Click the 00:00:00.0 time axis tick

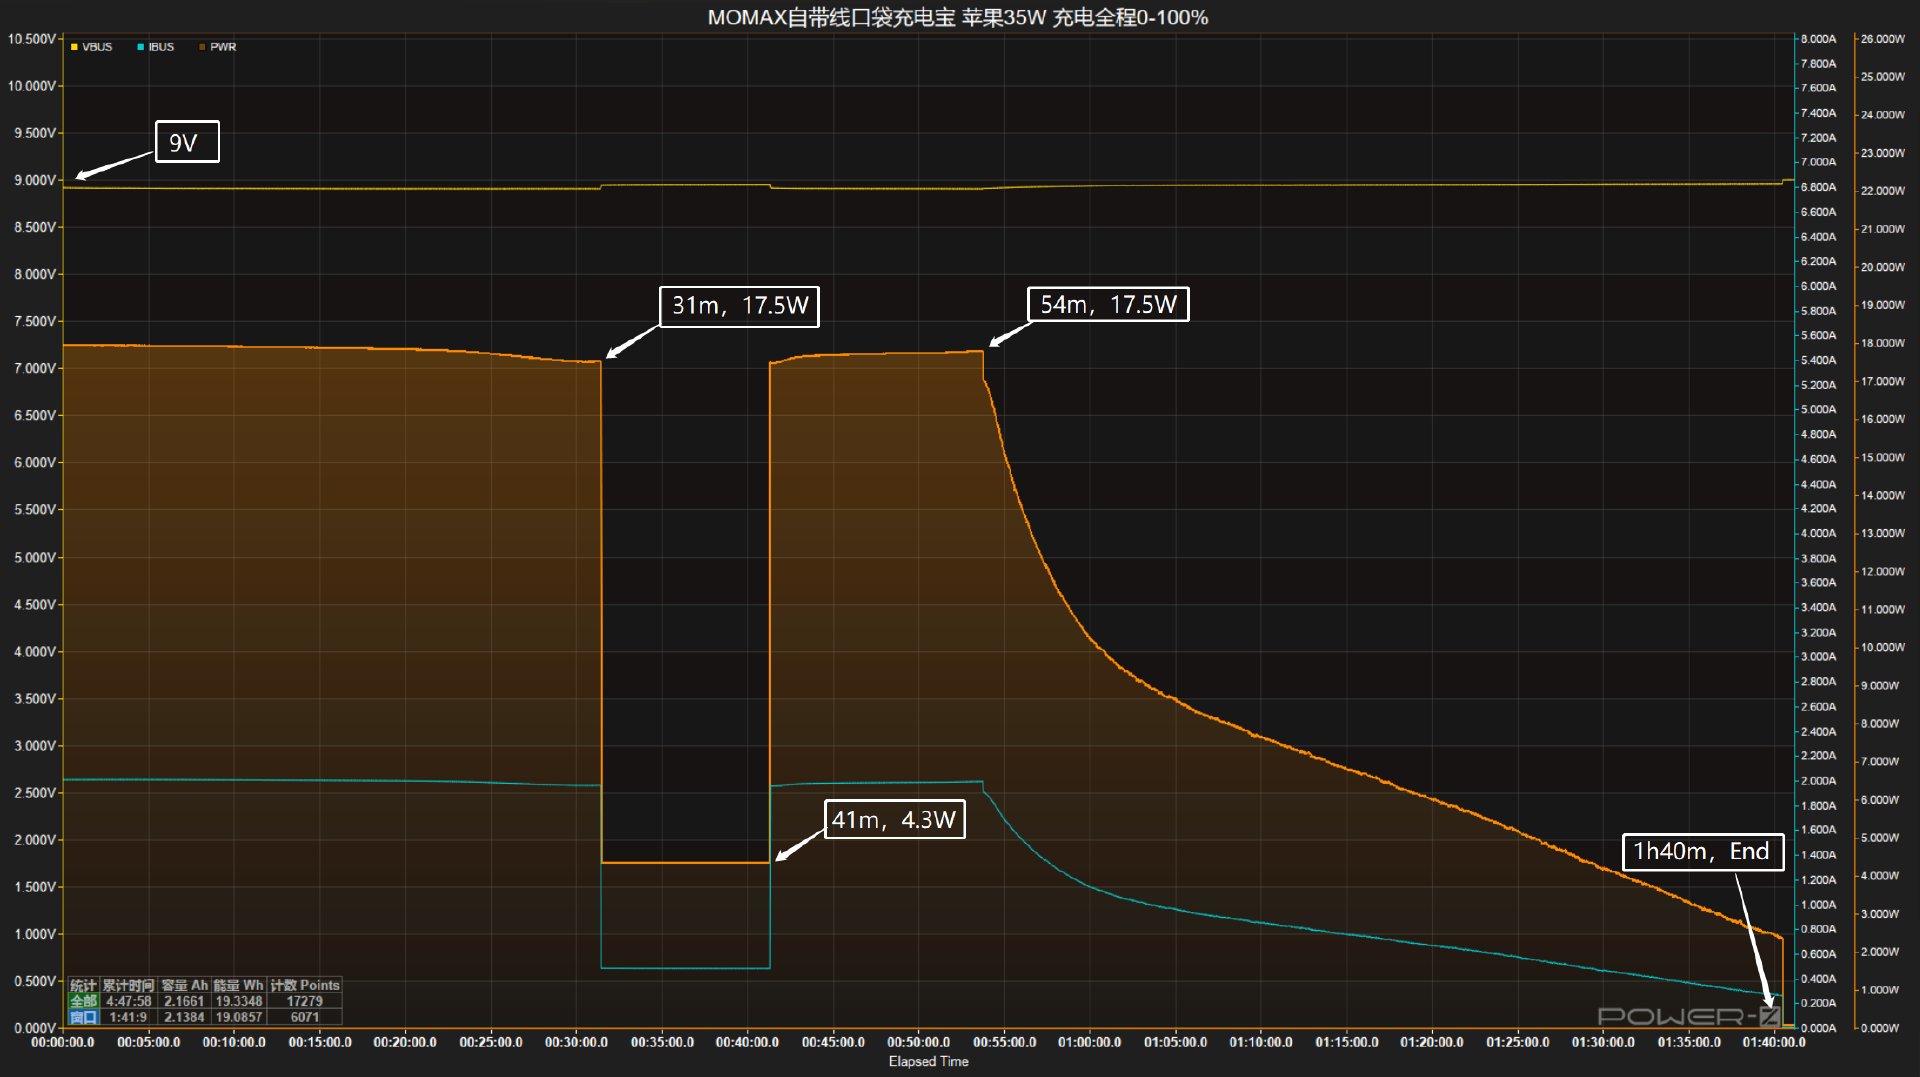(63, 1042)
